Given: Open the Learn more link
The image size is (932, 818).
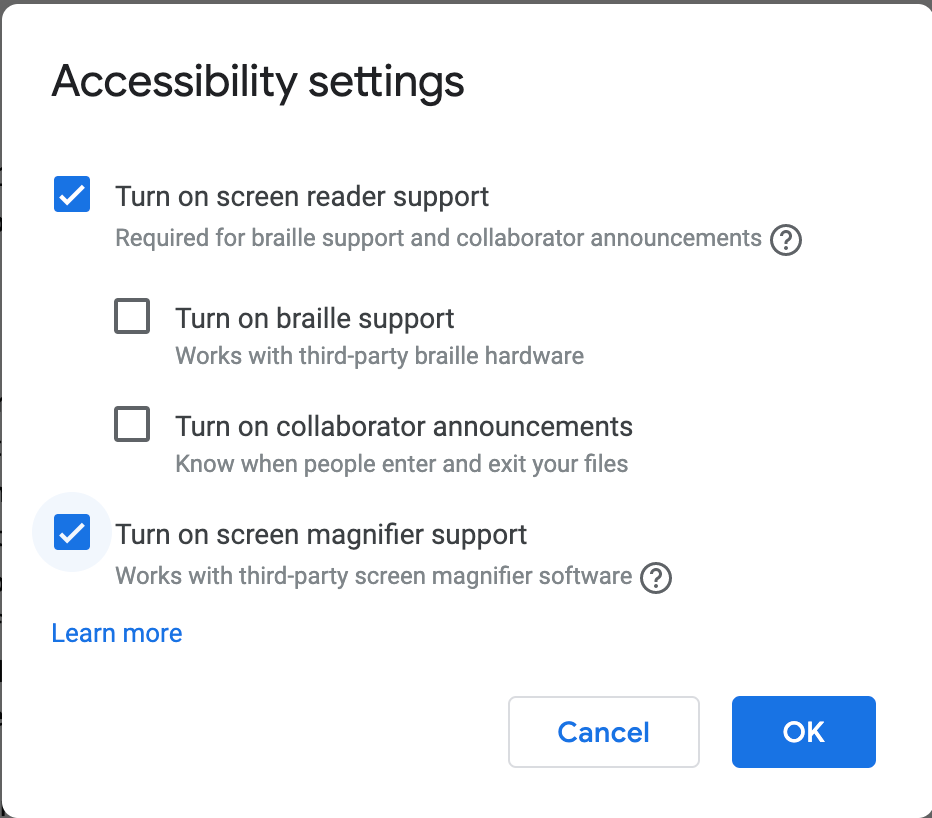Looking at the screenshot, I should point(117,633).
